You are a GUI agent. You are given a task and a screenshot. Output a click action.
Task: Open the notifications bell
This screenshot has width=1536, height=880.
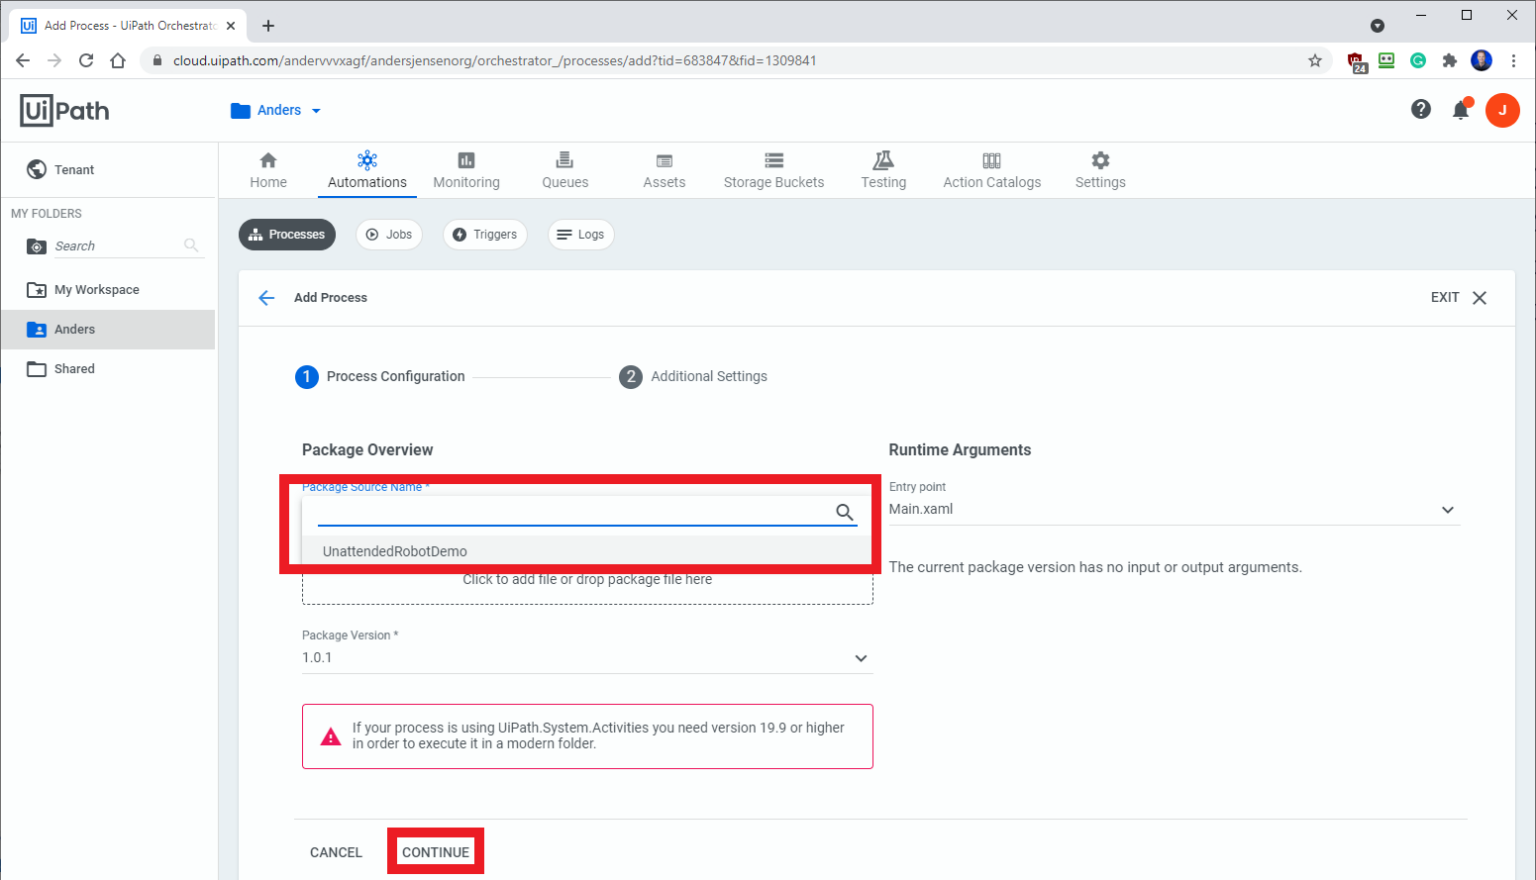1461,110
